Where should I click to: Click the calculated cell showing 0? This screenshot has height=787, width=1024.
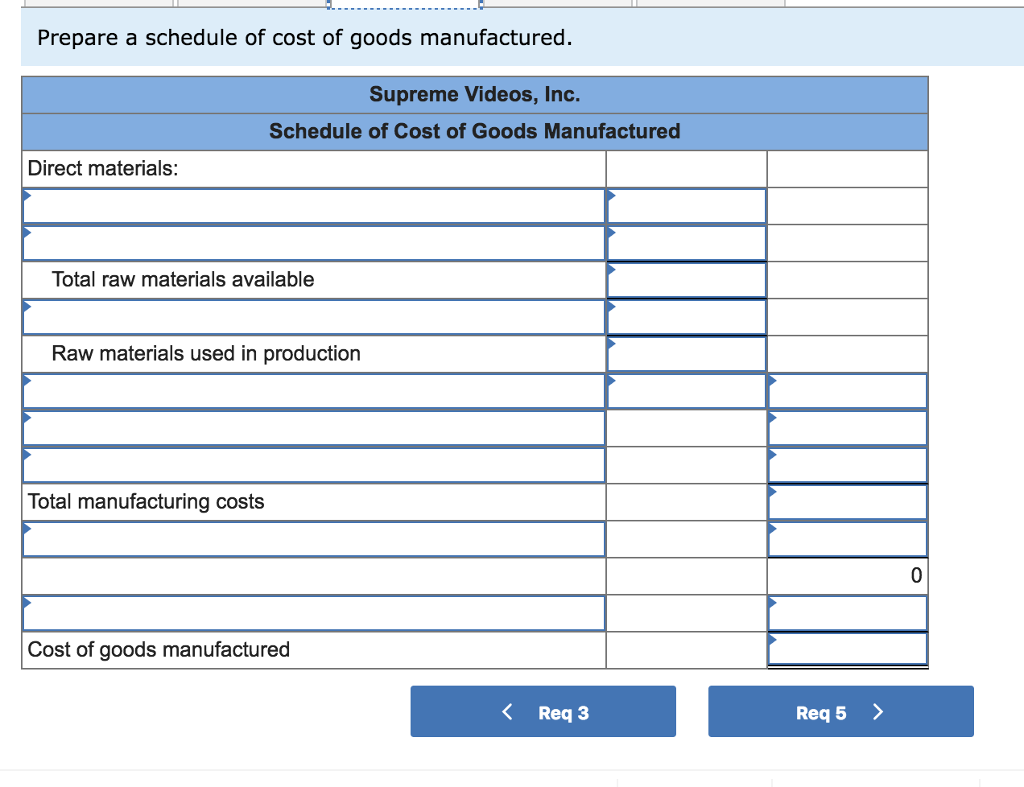tap(848, 576)
